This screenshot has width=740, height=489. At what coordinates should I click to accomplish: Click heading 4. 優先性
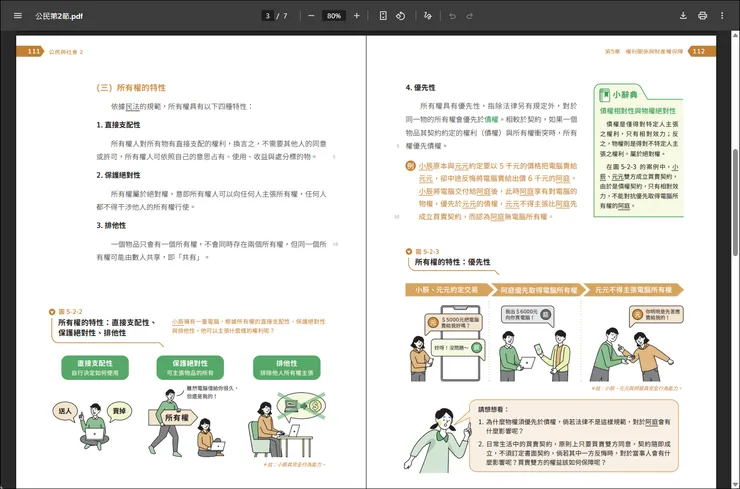coord(420,87)
